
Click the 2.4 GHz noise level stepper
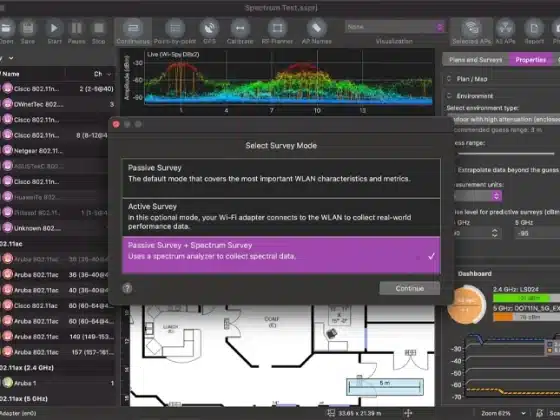495,233
